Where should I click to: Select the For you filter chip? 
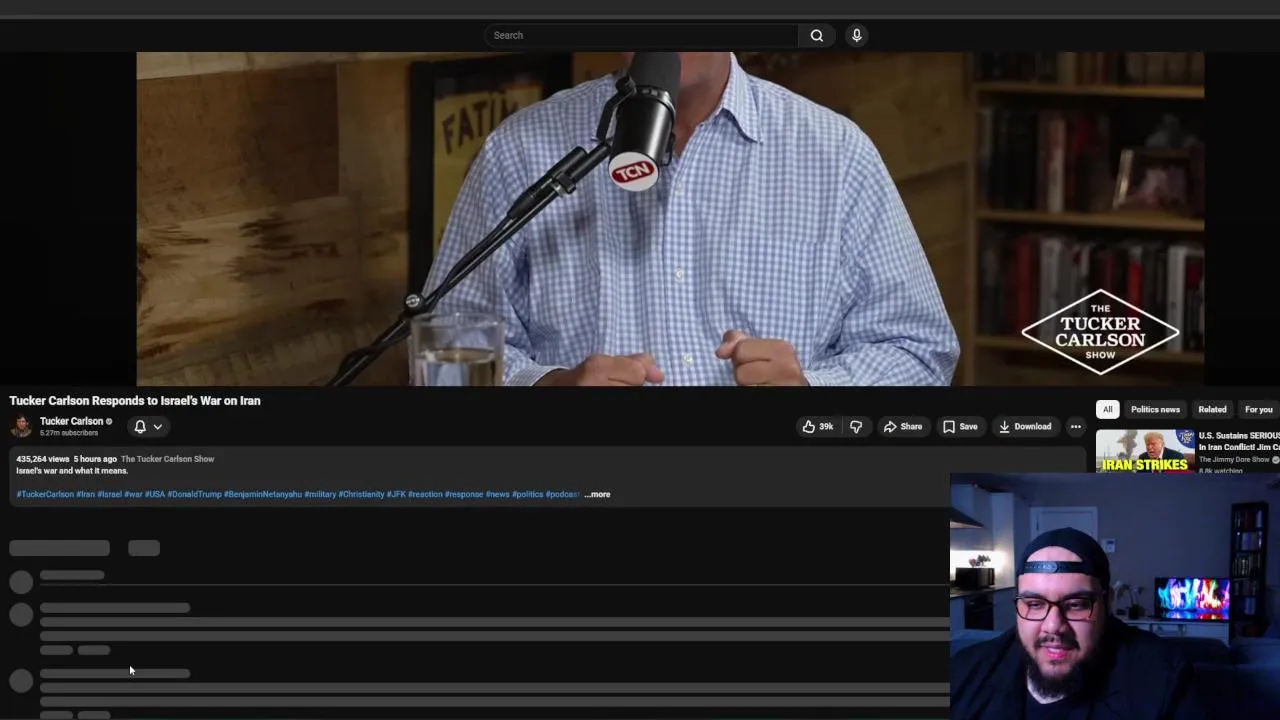(x=1258, y=409)
